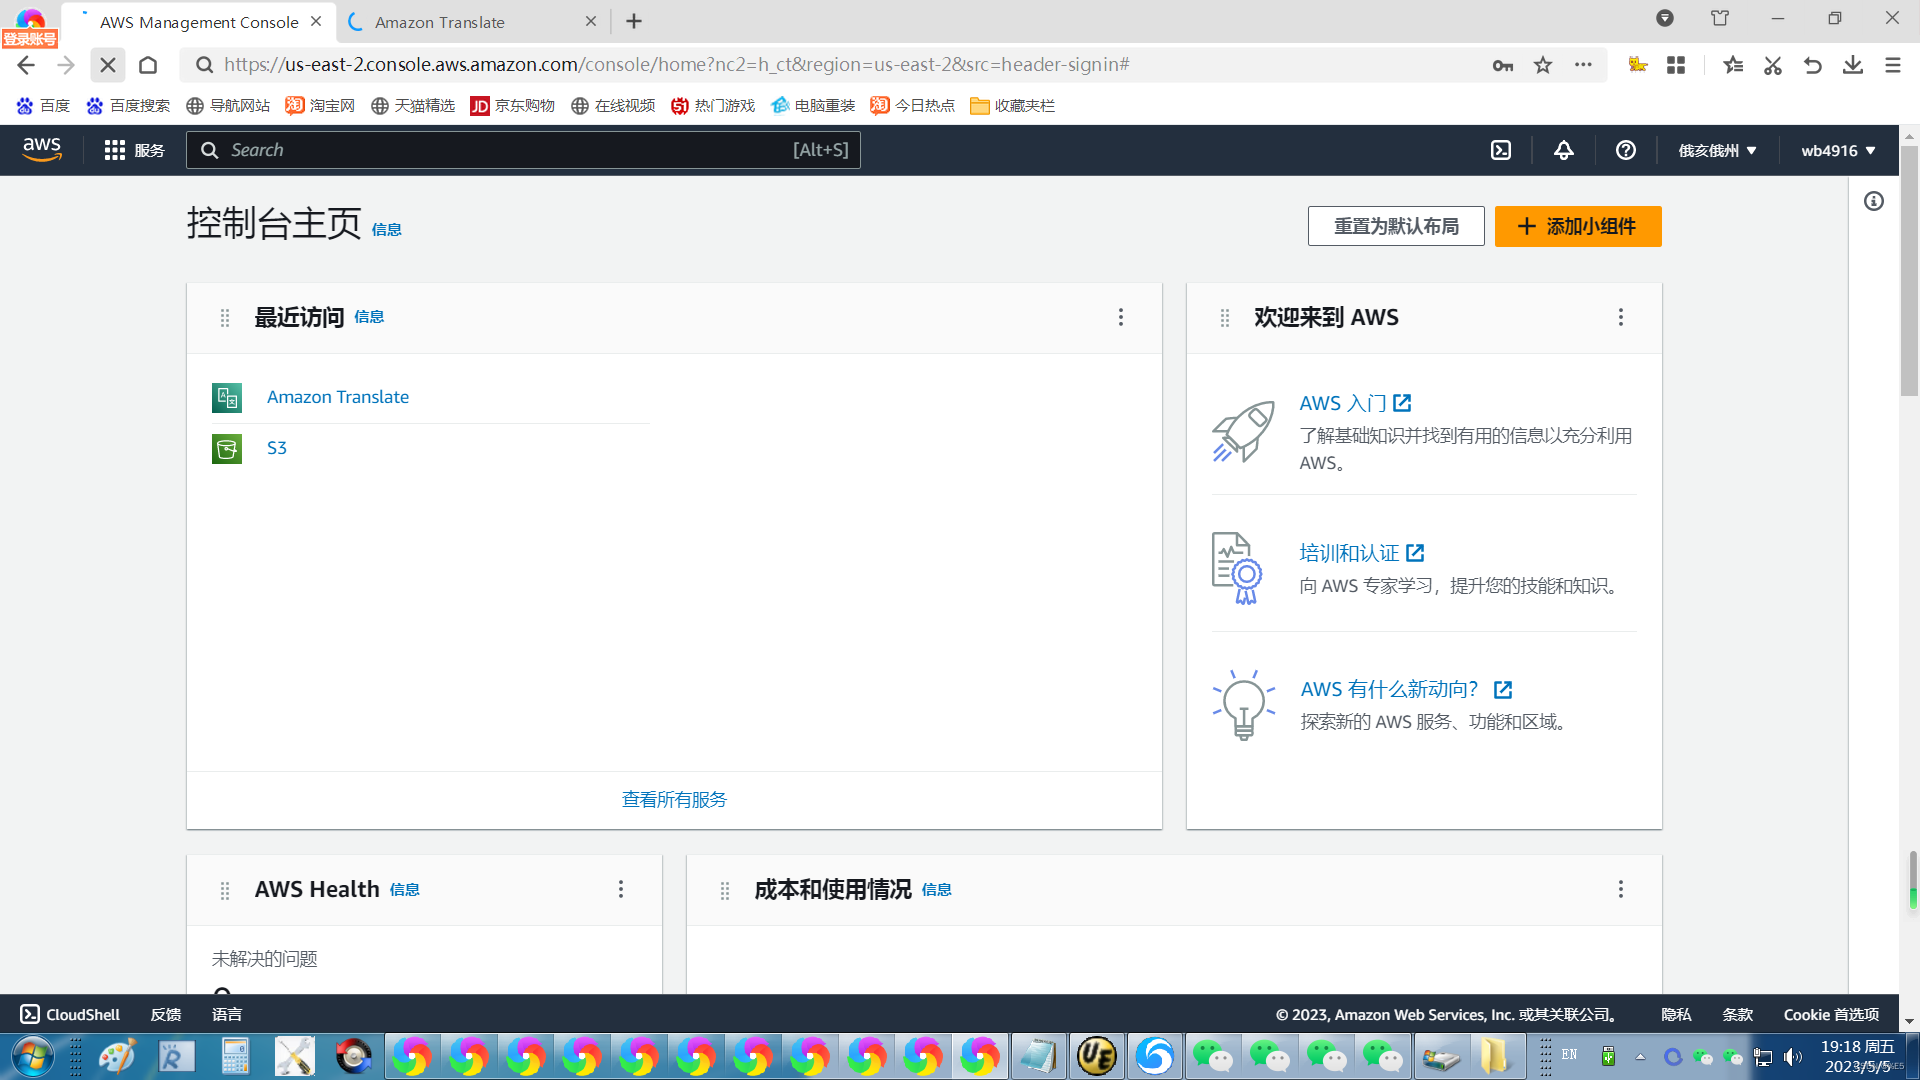
Task: Click 查看所有服务 link
Action: click(x=674, y=799)
